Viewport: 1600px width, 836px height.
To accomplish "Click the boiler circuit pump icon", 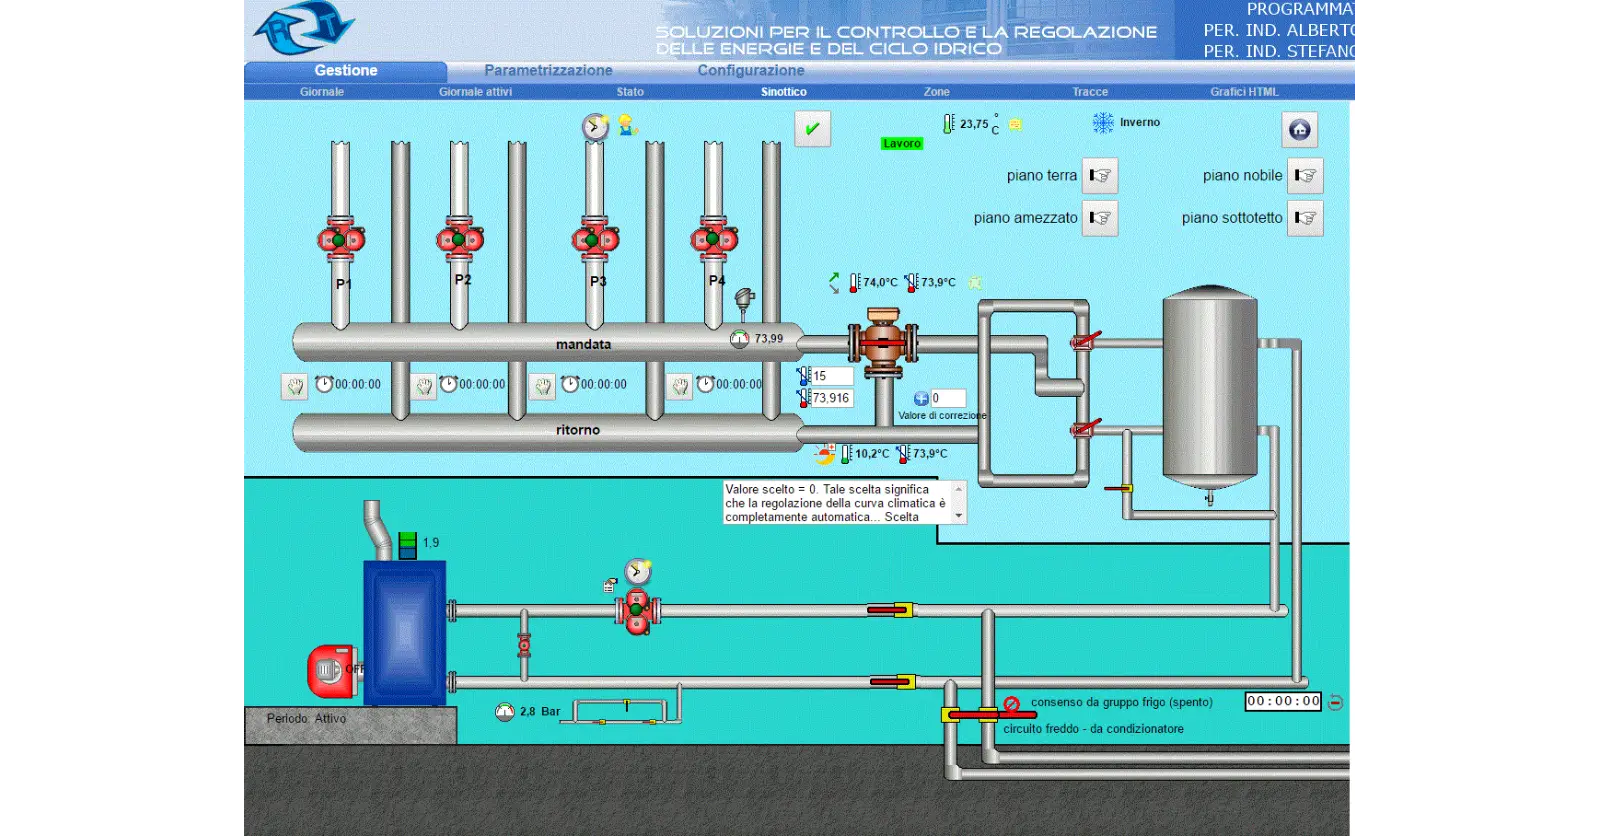I will [x=636, y=608].
